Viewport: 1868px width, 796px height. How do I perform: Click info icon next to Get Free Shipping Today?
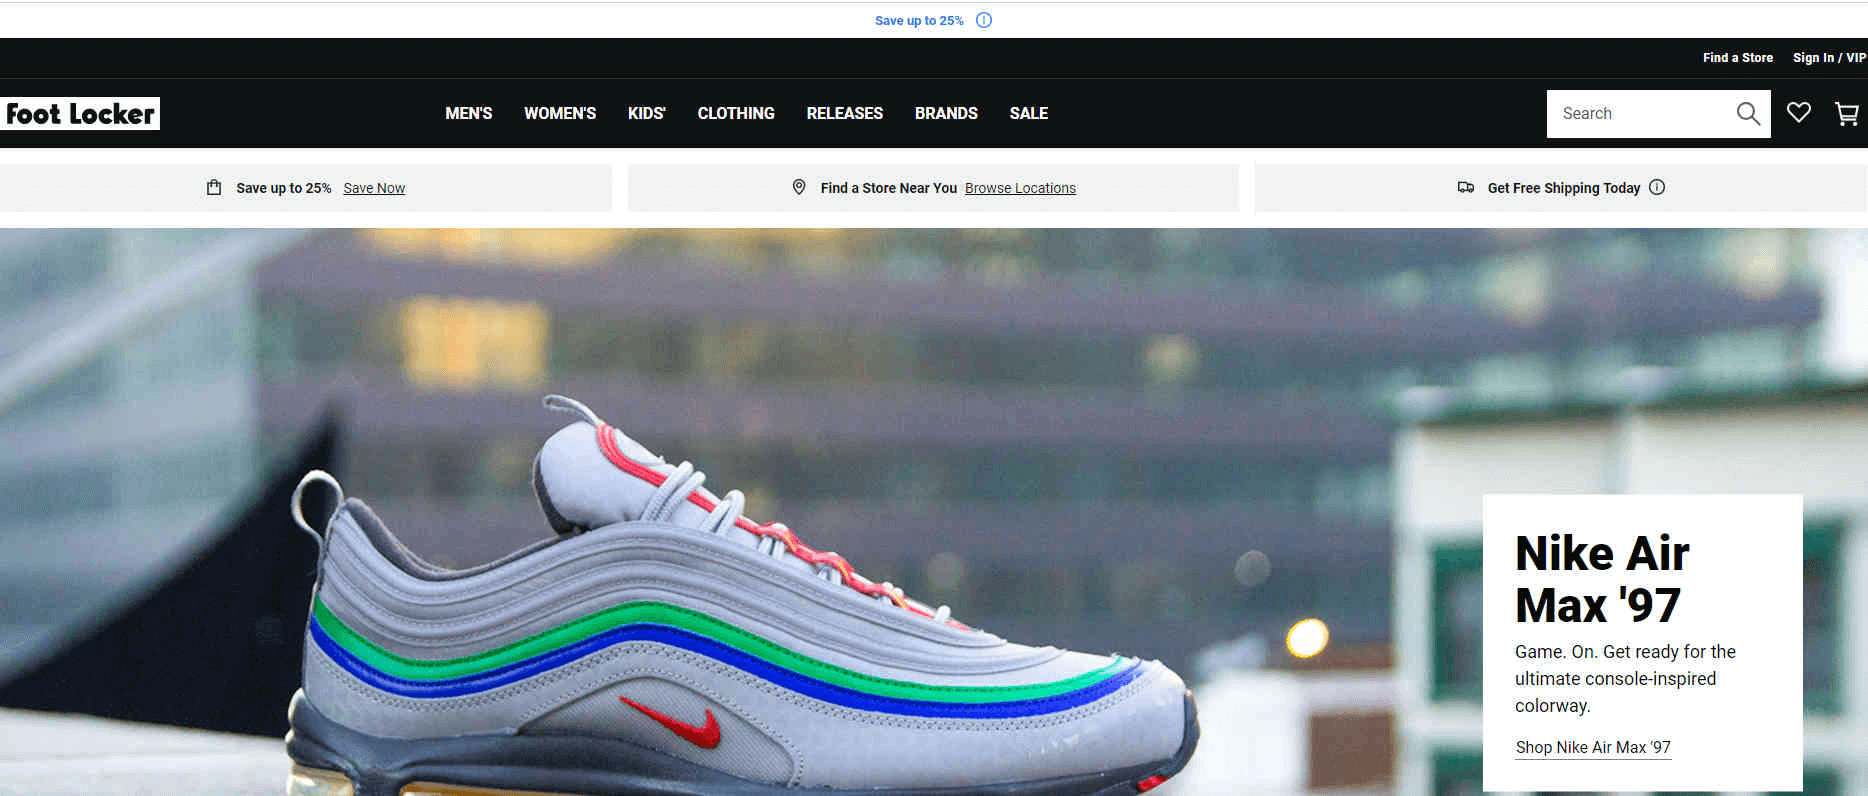click(1657, 187)
